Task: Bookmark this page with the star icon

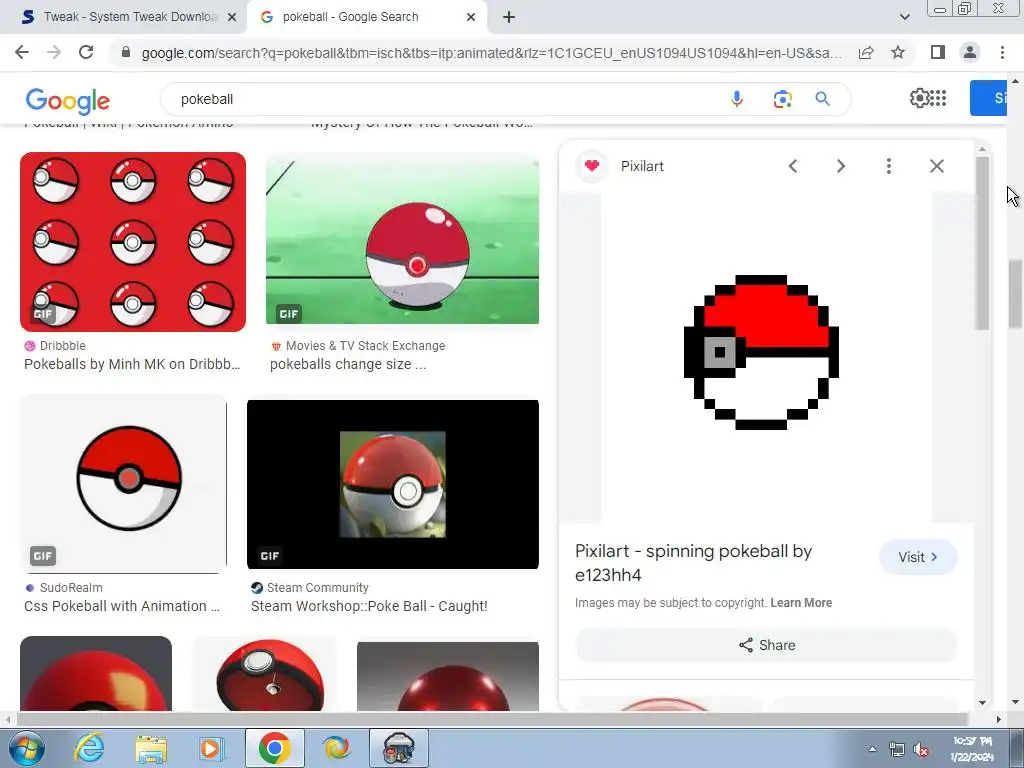Action: [x=898, y=52]
